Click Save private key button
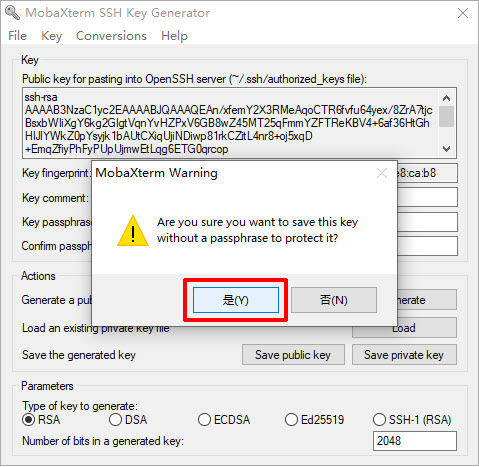The height and width of the screenshot is (467, 479). pyautogui.click(x=404, y=355)
